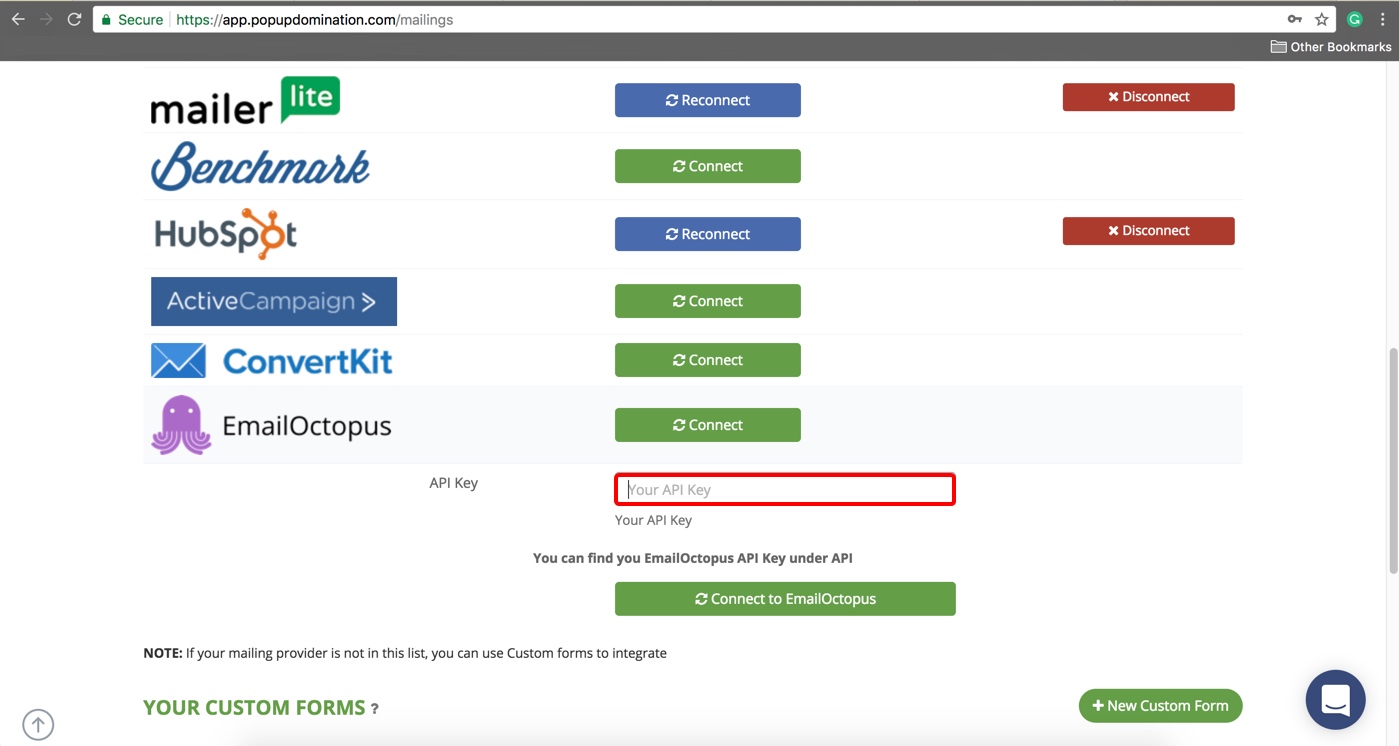Click the page vertical scrollbar

(1392, 461)
